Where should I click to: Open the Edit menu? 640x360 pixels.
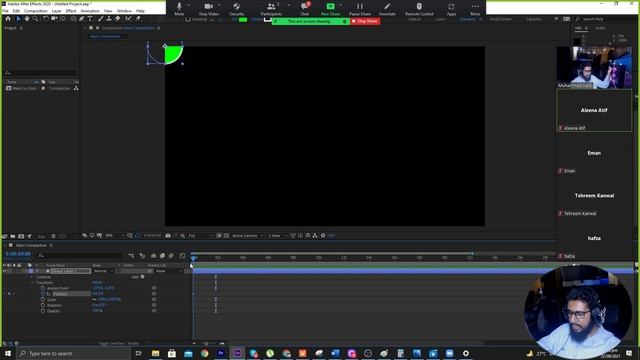[16, 11]
